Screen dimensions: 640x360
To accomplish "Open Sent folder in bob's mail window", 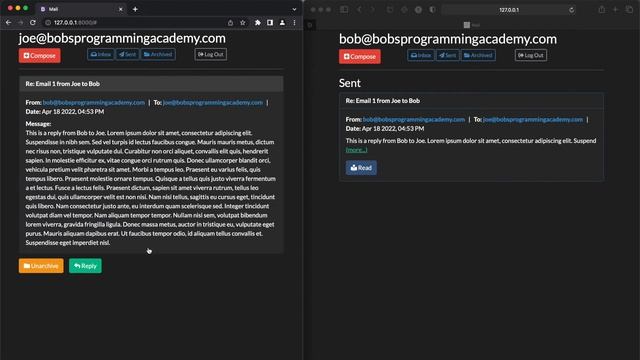I will pos(448,55).
